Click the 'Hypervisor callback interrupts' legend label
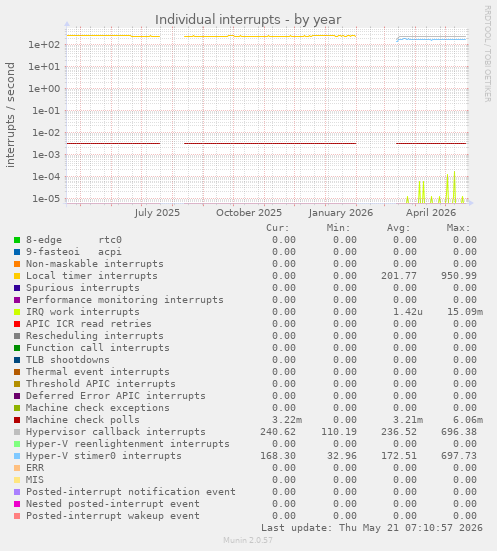The height and width of the screenshot is (551, 497). [x=116, y=432]
